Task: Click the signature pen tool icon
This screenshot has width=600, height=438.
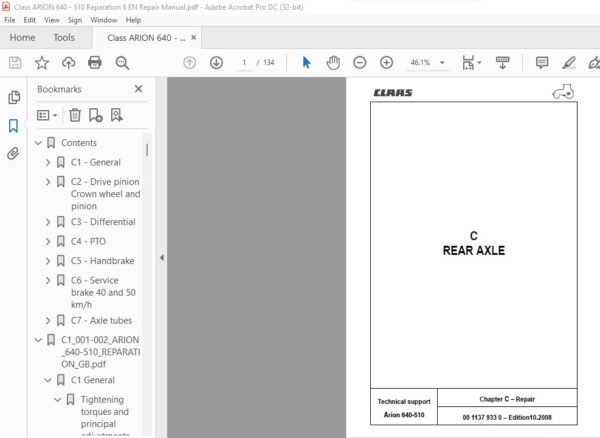Action: tap(594, 63)
